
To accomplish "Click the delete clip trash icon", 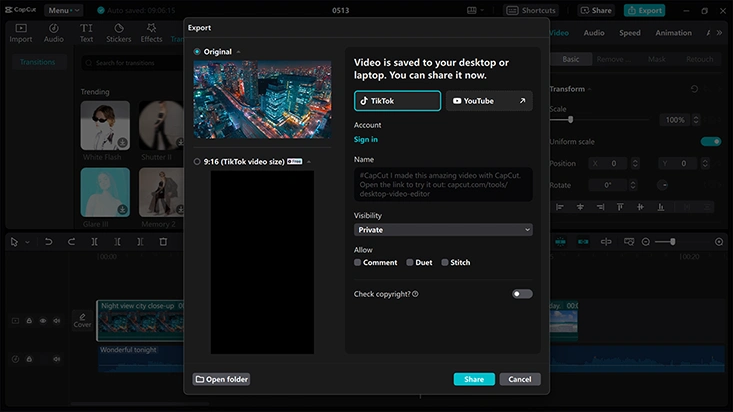I will coord(163,242).
